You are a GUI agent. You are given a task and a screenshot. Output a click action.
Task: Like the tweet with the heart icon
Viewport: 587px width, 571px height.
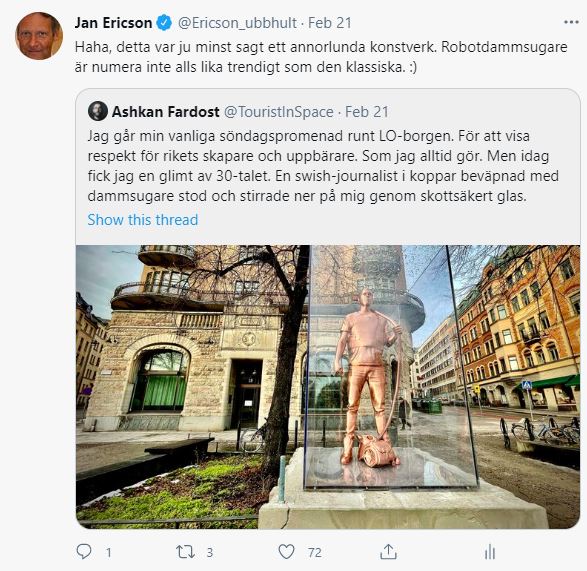[x=287, y=552]
